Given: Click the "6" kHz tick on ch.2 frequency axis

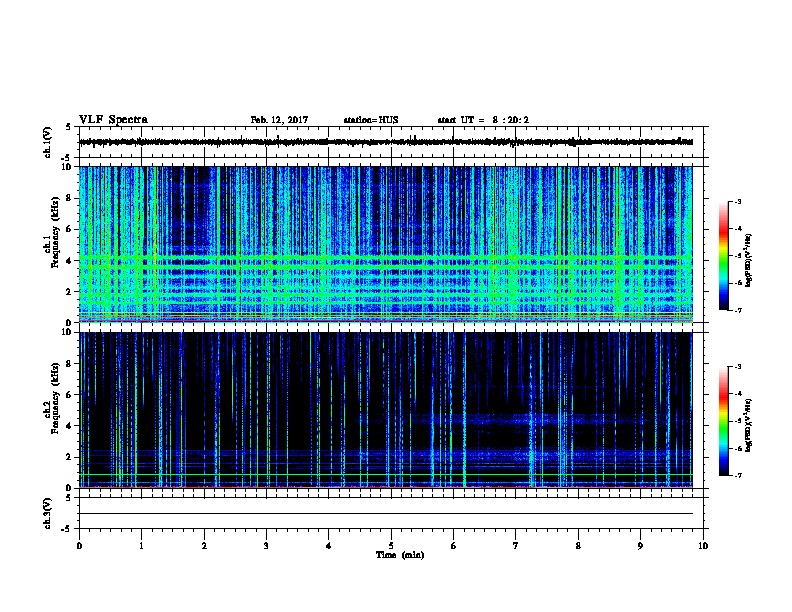Looking at the screenshot, I should point(70,395).
